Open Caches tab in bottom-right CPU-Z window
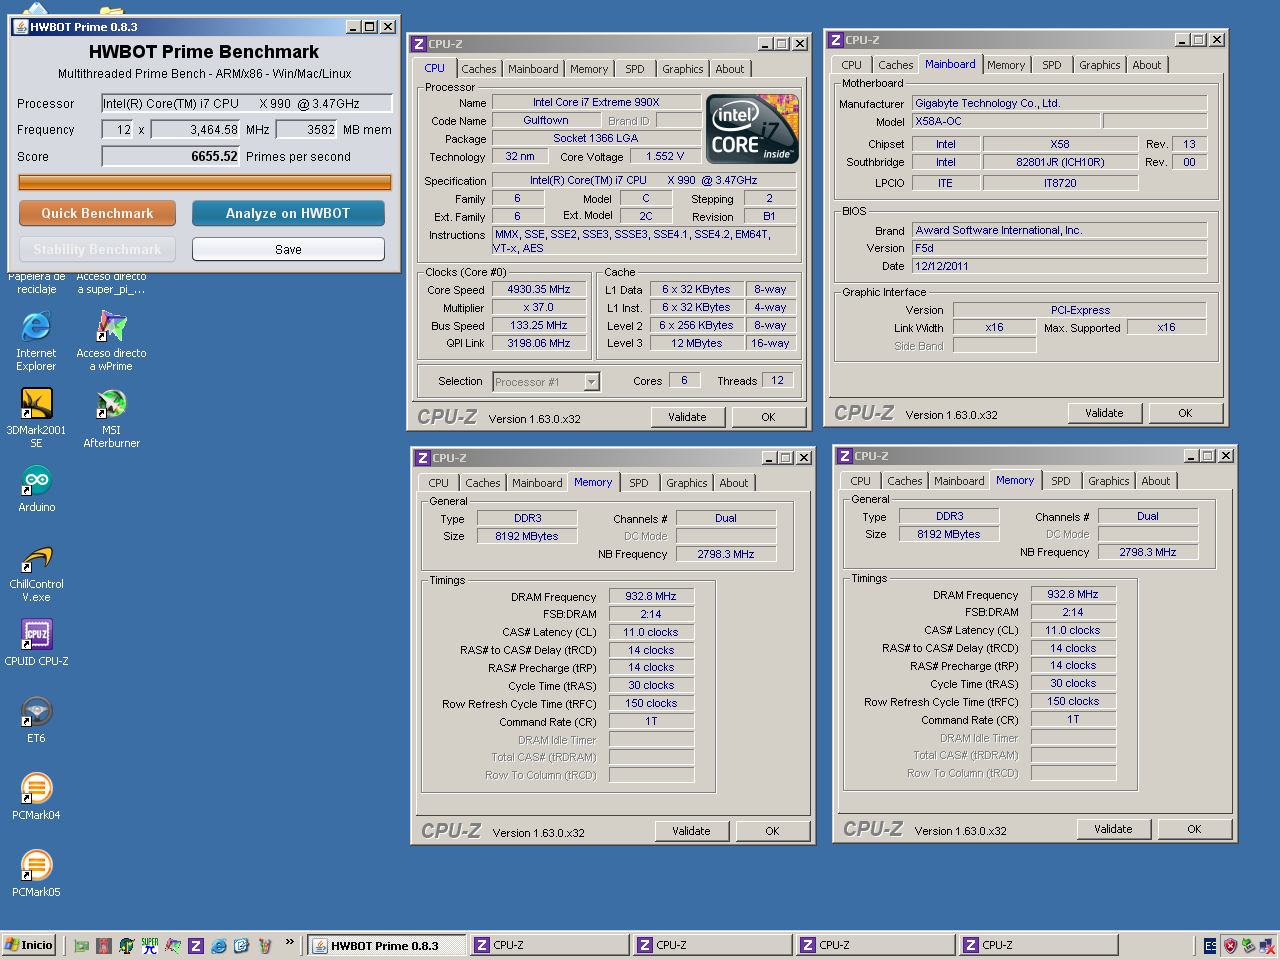The height and width of the screenshot is (960, 1280). (x=905, y=481)
